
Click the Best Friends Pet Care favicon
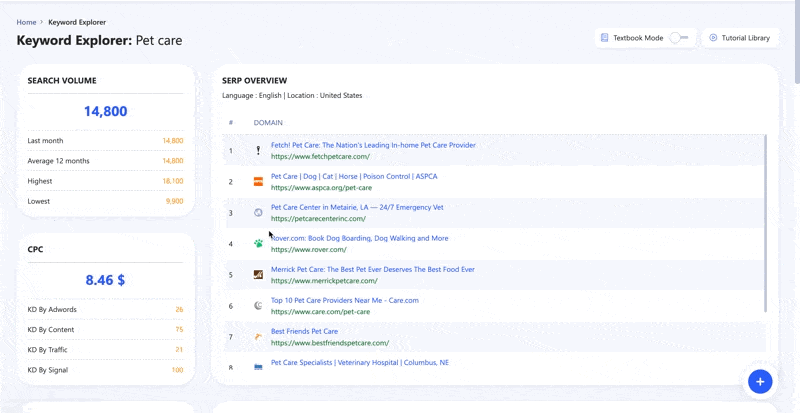[x=259, y=337]
